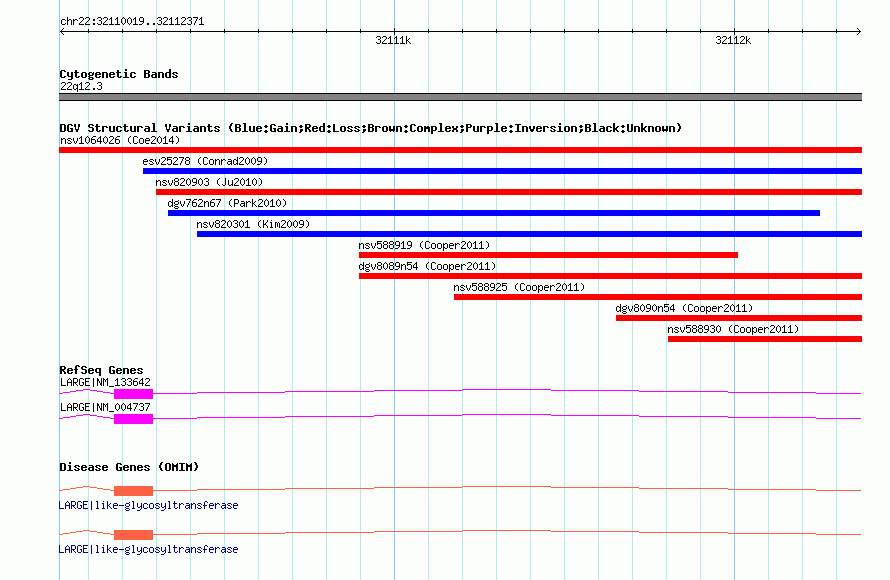Click the LARGE|NM_133642 gene label
Viewport: 890px width, 580px height.
(105, 383)
